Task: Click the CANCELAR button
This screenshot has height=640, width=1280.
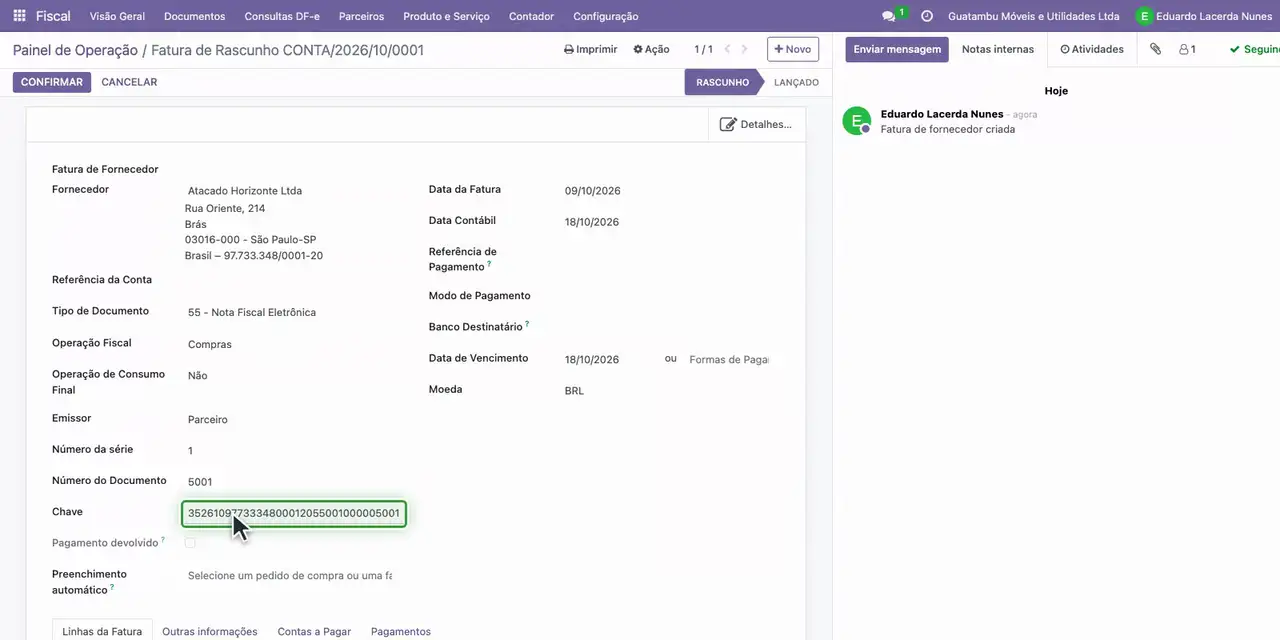Action: pos(129,82)
